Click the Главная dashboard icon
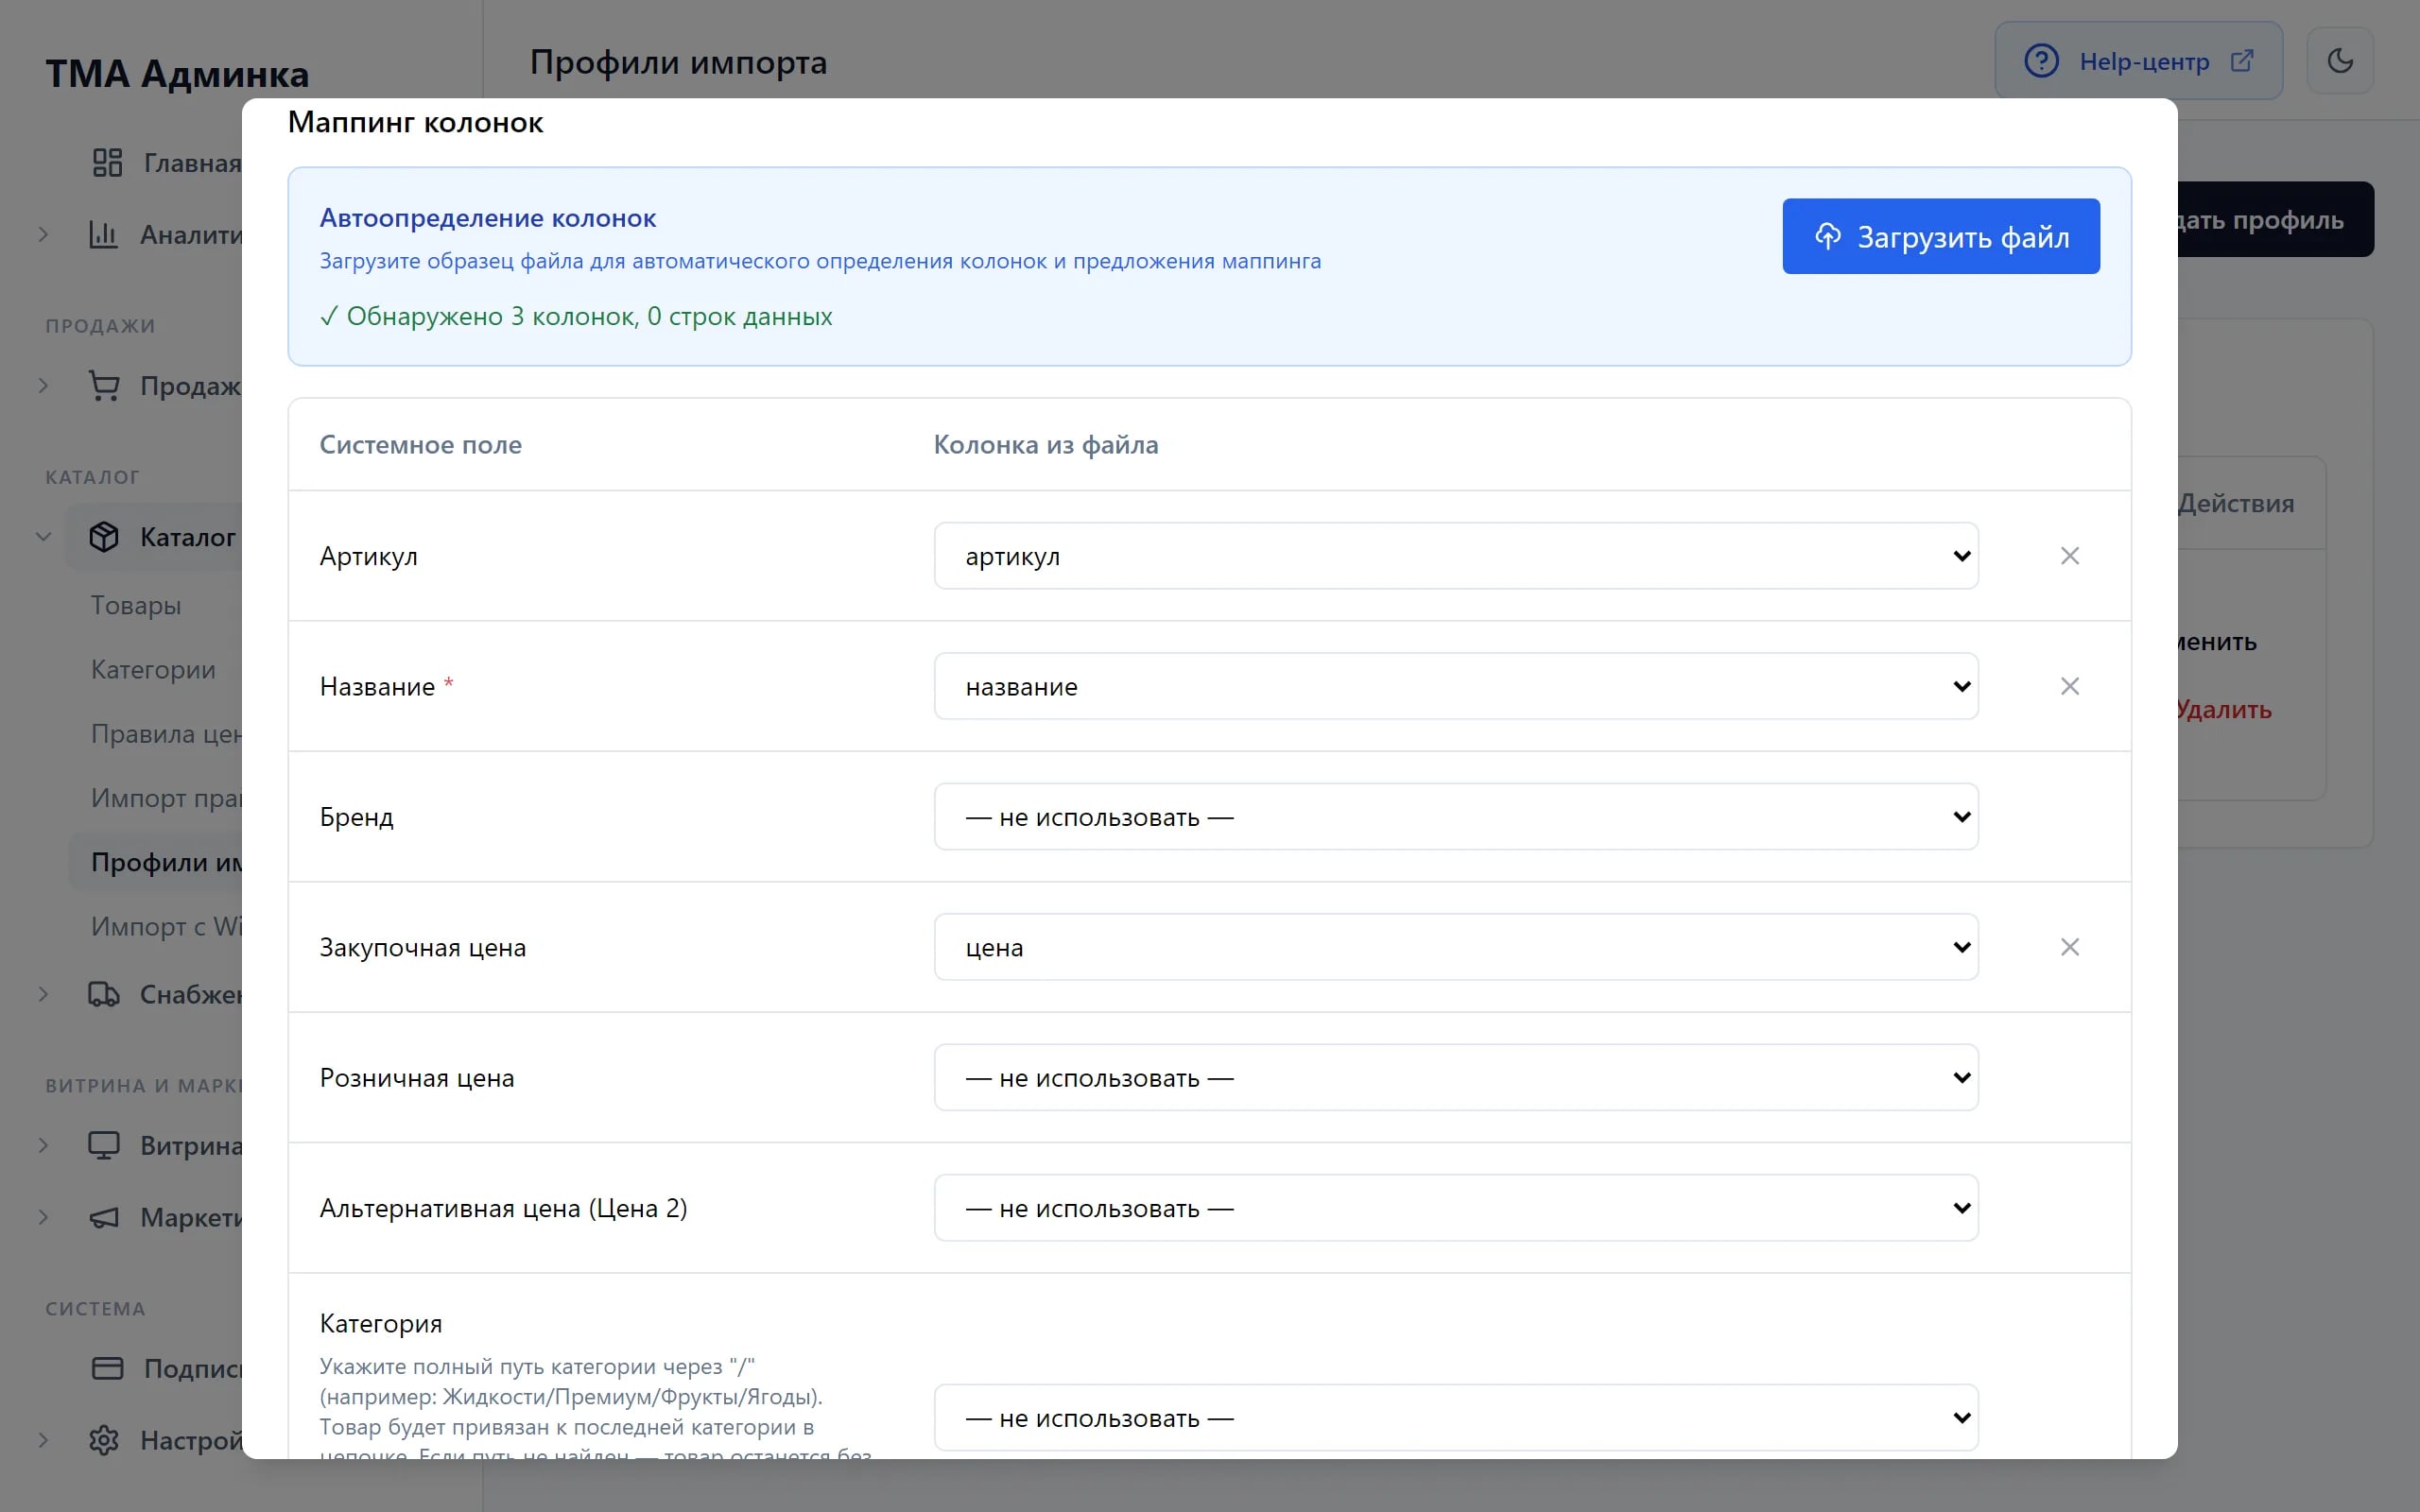This screenshot has height=1512, width=2420. tap(107, 162)
